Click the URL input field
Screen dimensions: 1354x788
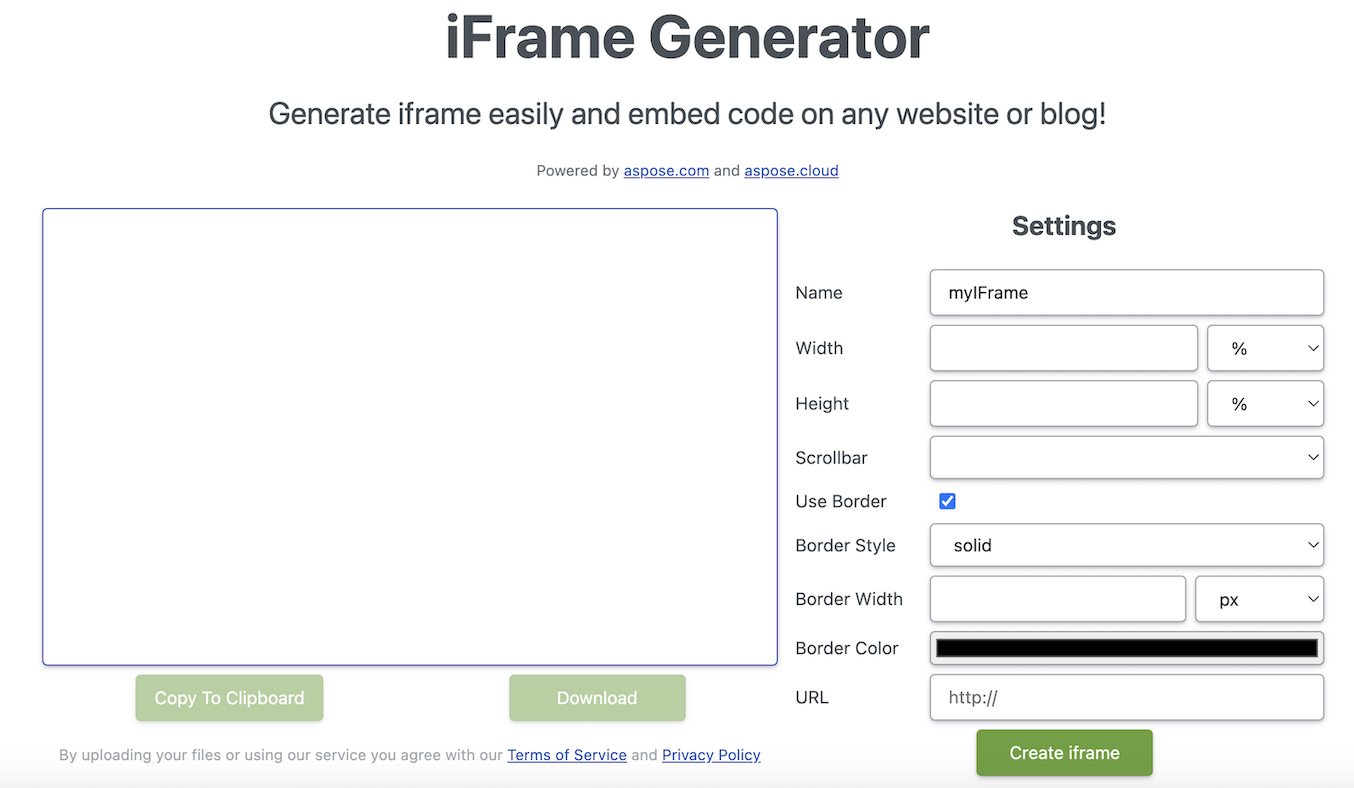pos(1126,697)
